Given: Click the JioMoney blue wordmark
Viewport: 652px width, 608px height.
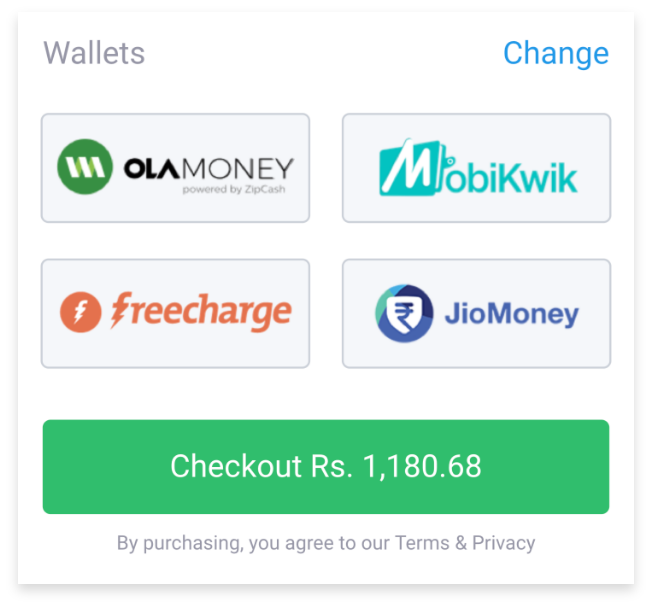Looking at the screenshot, I should (512, 314).
